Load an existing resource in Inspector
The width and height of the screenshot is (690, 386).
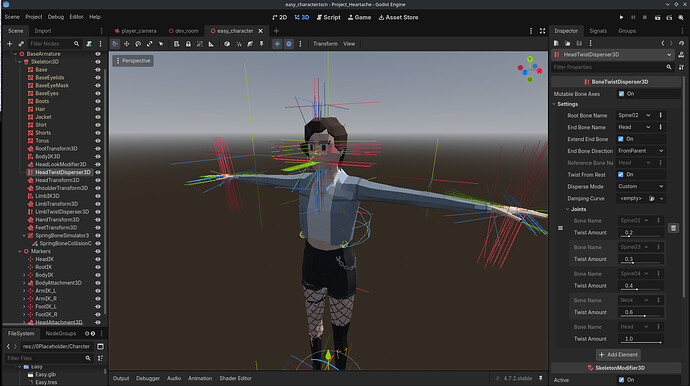tap(568, 43)
